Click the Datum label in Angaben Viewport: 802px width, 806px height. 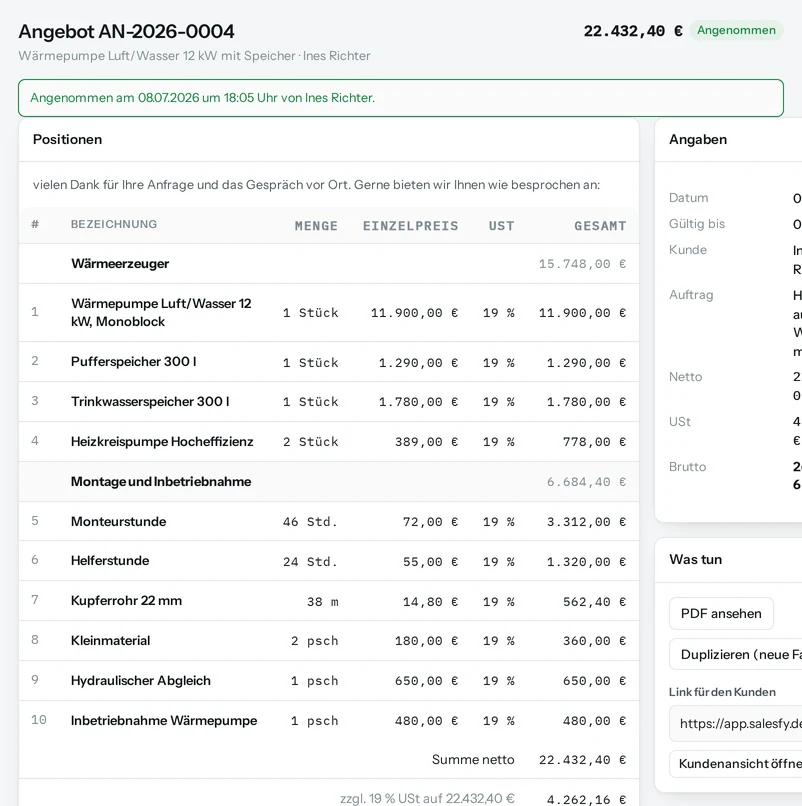[688, 198]
